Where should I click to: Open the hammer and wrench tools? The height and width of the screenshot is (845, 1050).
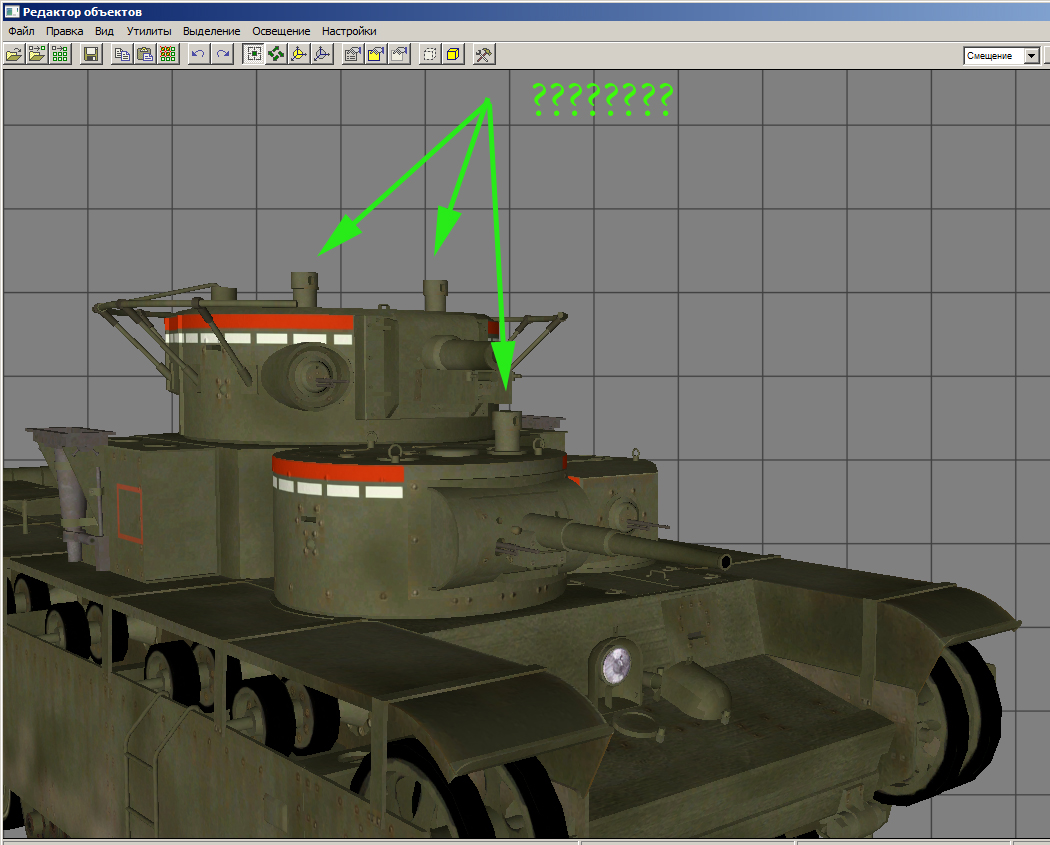(x=483, y=54)
